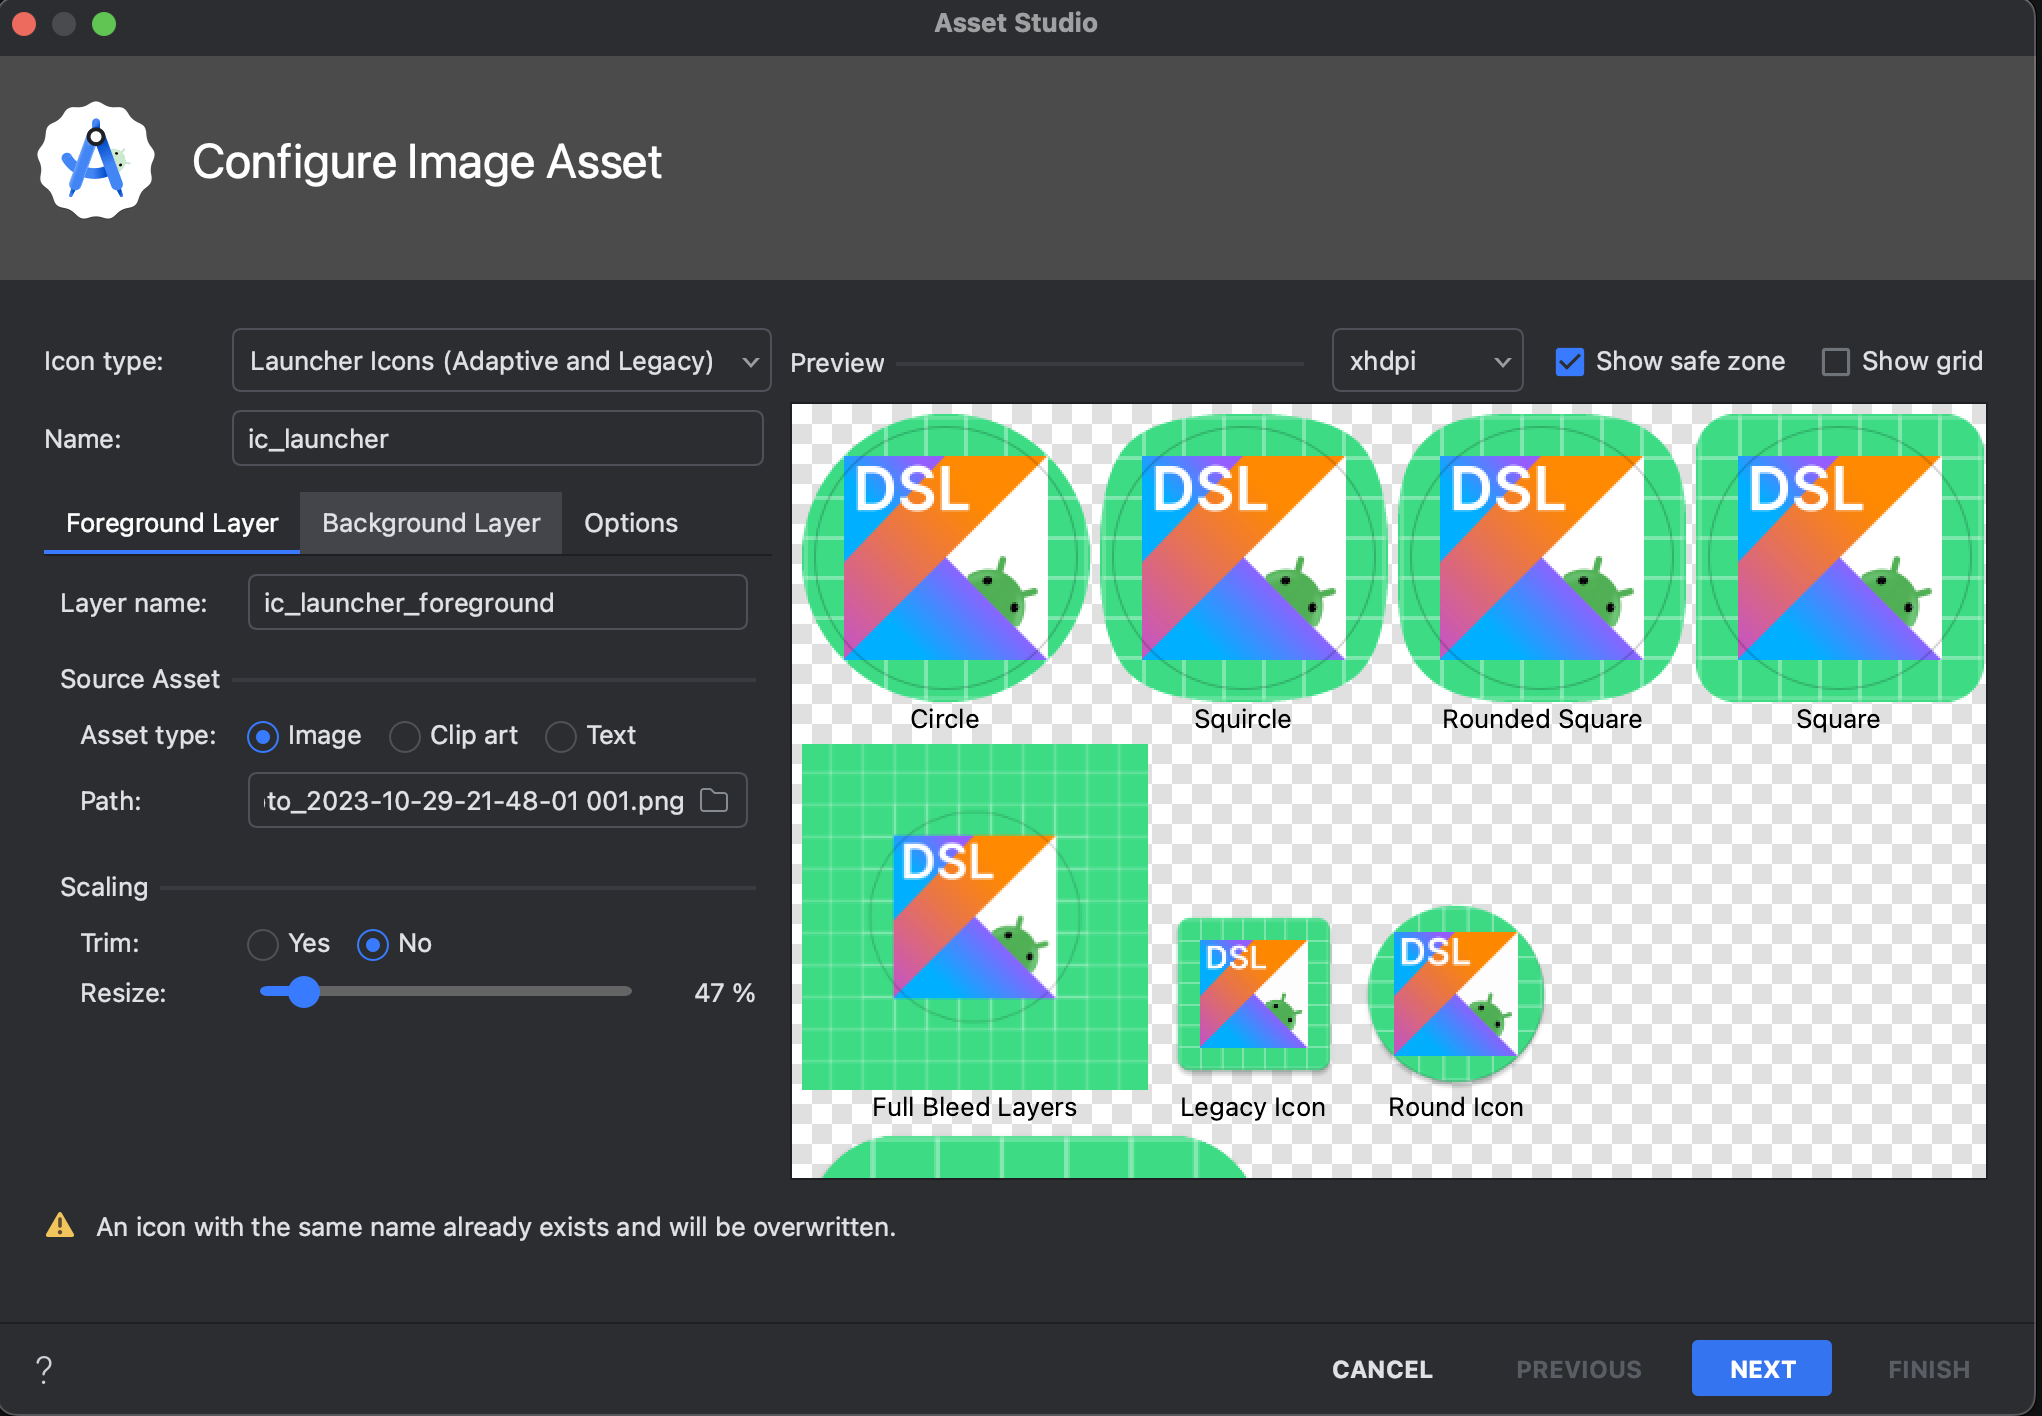This screenshot has width=2042, height=1416.
Task: Click the Circle icon preview
Action: pyautogui.click(x=945, y=557)
